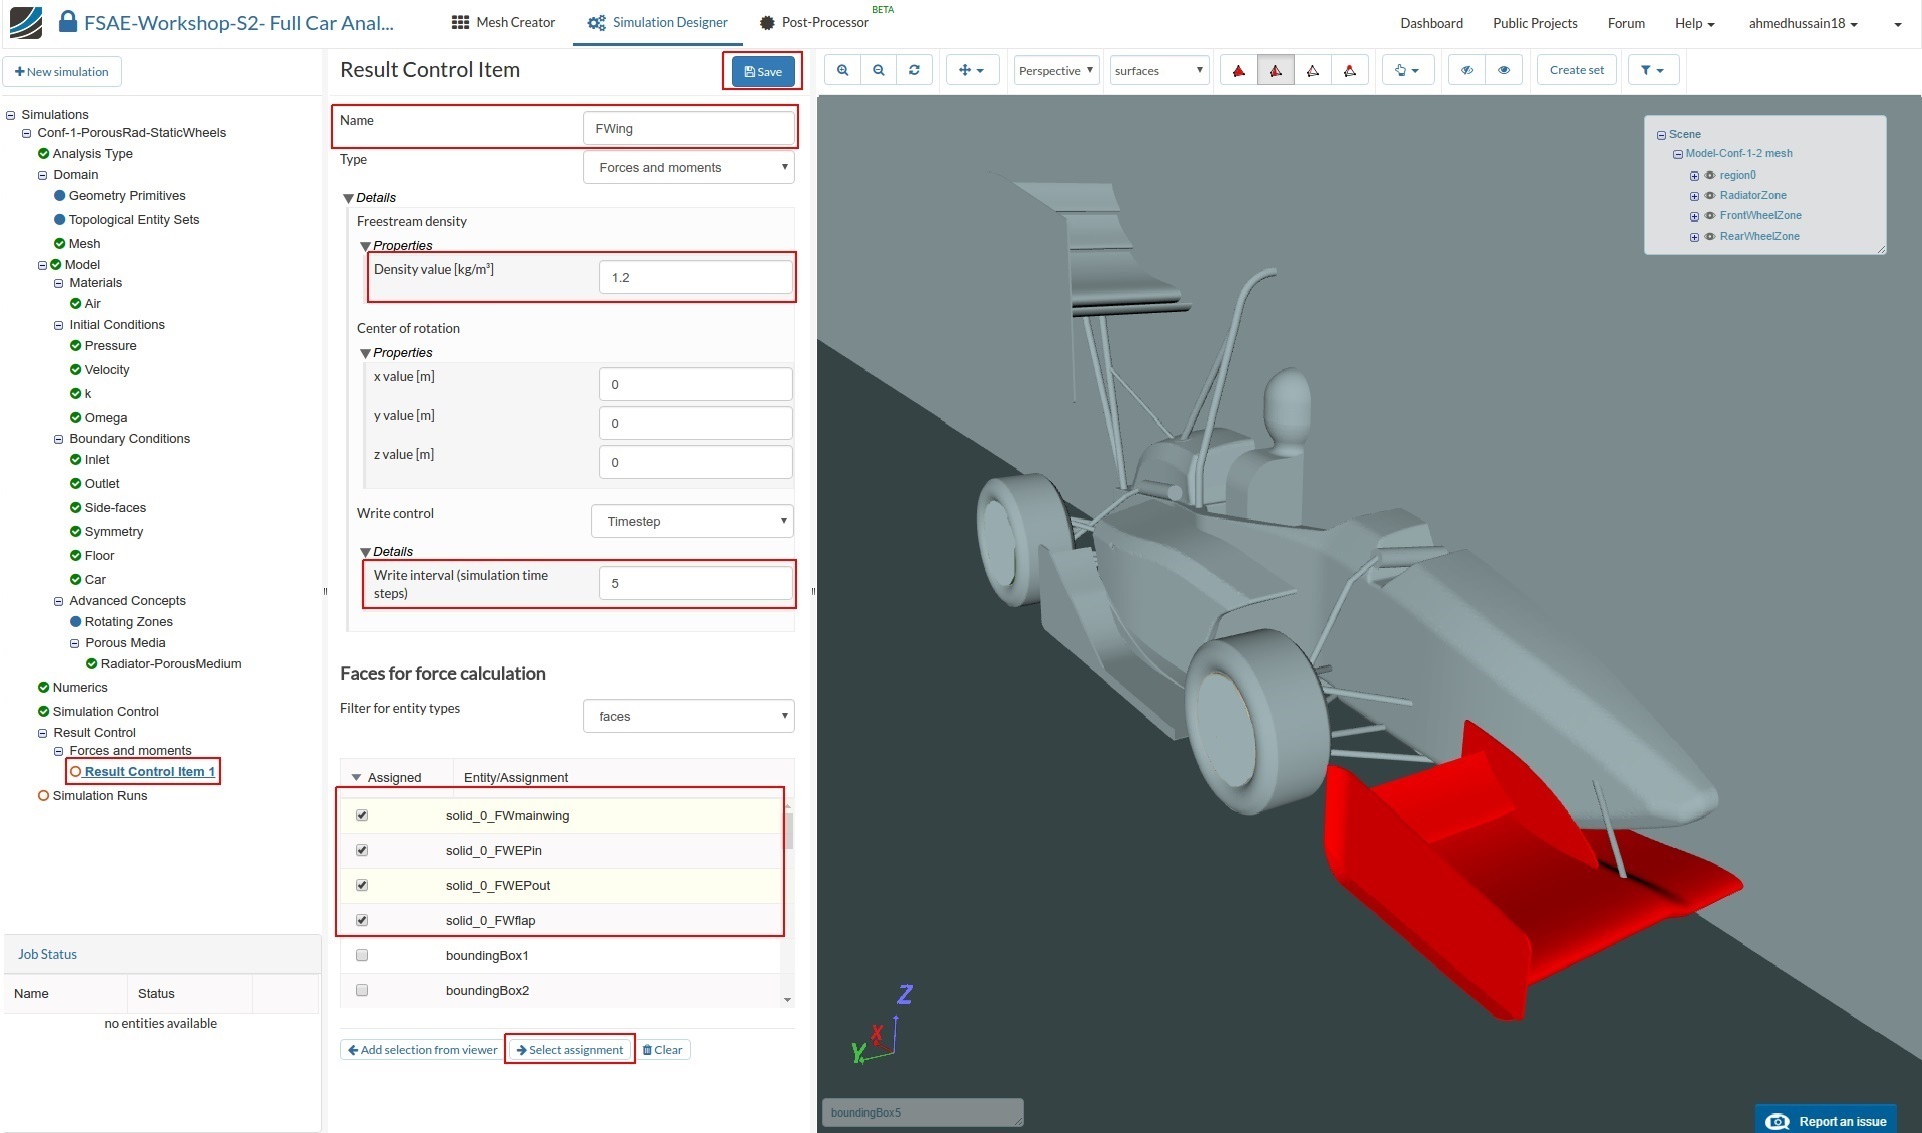This screenshot has width=1922, height=1133.
Task: Check the boundingBox1 checkbox
Action: [x=362, y=955]
